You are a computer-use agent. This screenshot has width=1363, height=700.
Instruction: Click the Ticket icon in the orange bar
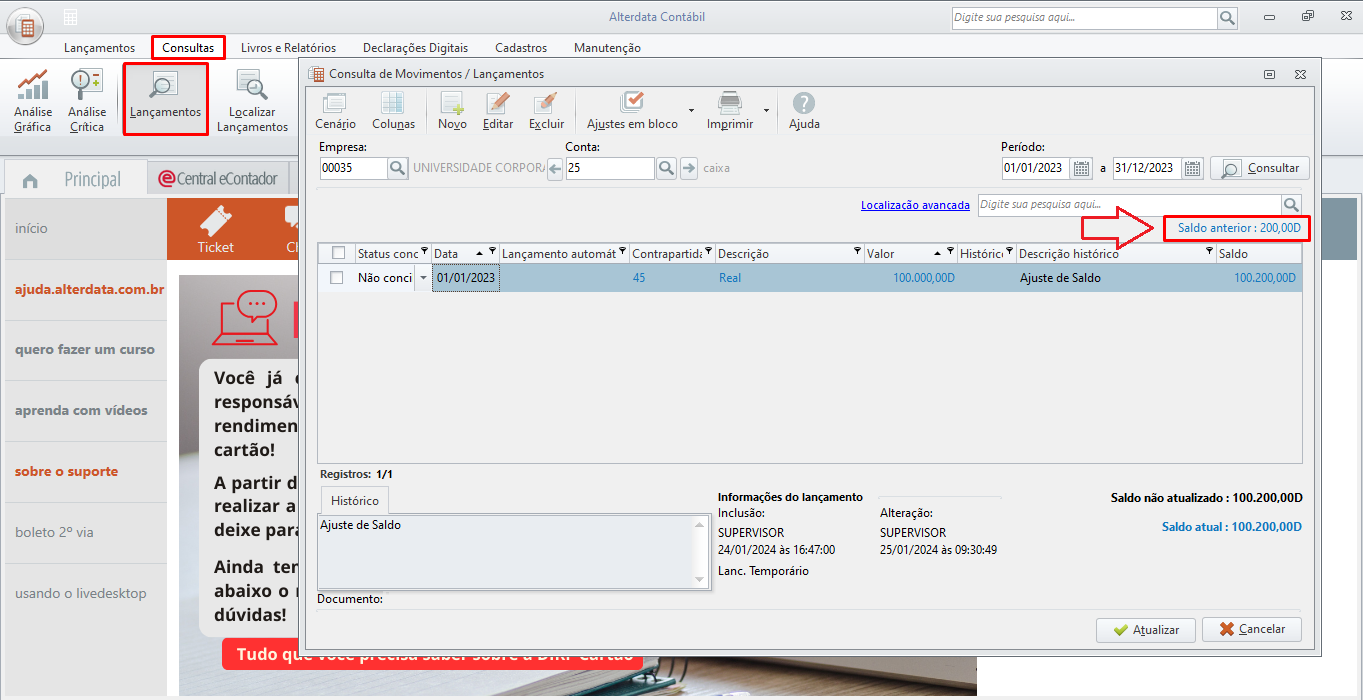[215, 229]
